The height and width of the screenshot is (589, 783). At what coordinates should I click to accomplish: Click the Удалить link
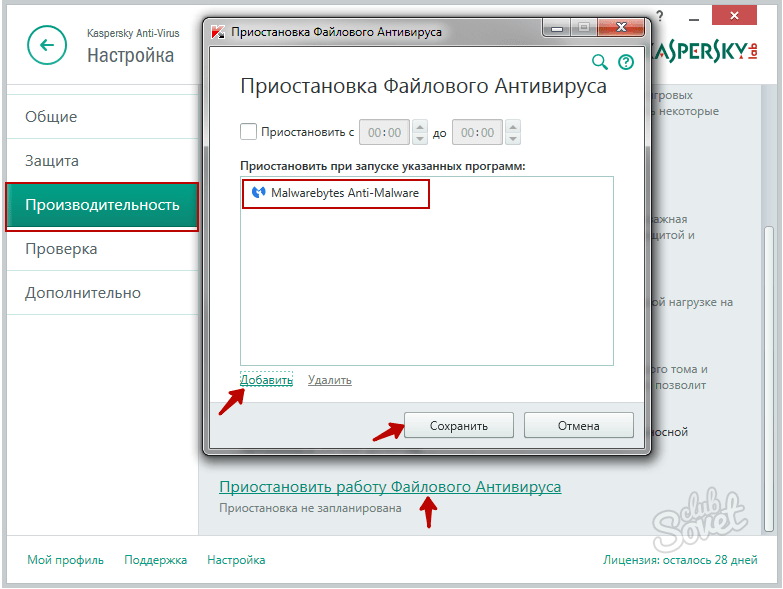pos(330,380)
